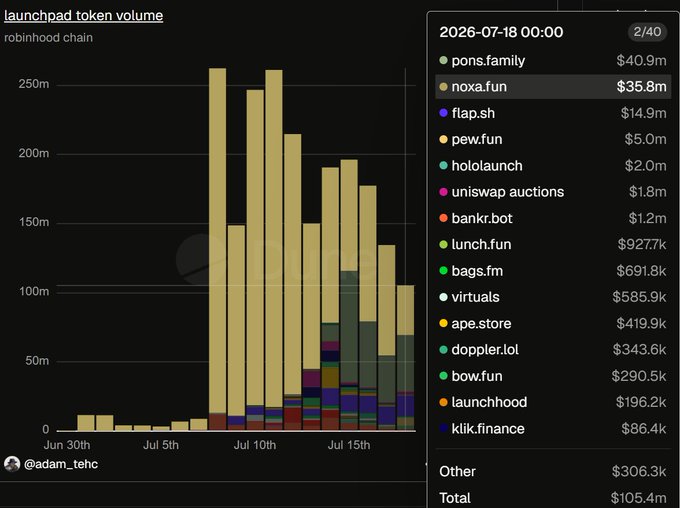Viewport: 680px width, 508px height.
Task: Click the robinhood chain subtitle
Action: pyautogui.click(x=49, y=38)
